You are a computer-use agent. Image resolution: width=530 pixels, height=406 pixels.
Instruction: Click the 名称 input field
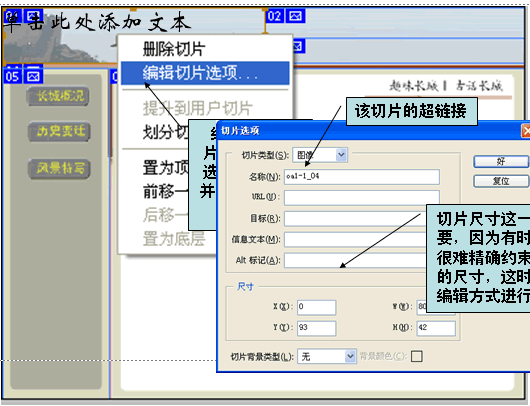[362, 177]
